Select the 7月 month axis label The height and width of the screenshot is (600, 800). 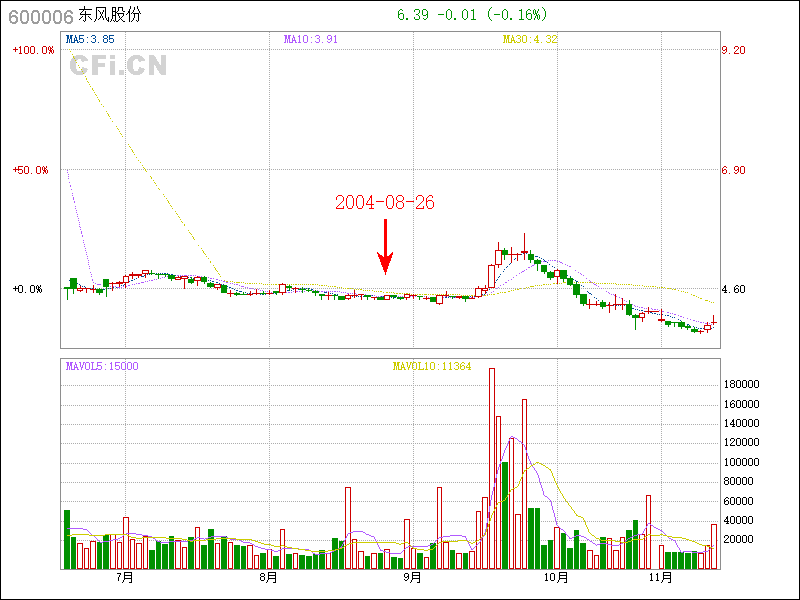125,577
